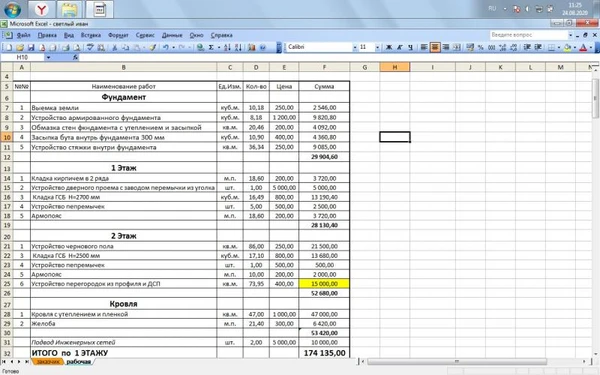Image resolution: width=600 pixels, height=375 pixels.
Task: Open the Yandex browser taskbar icon
Action: [41, 9]
